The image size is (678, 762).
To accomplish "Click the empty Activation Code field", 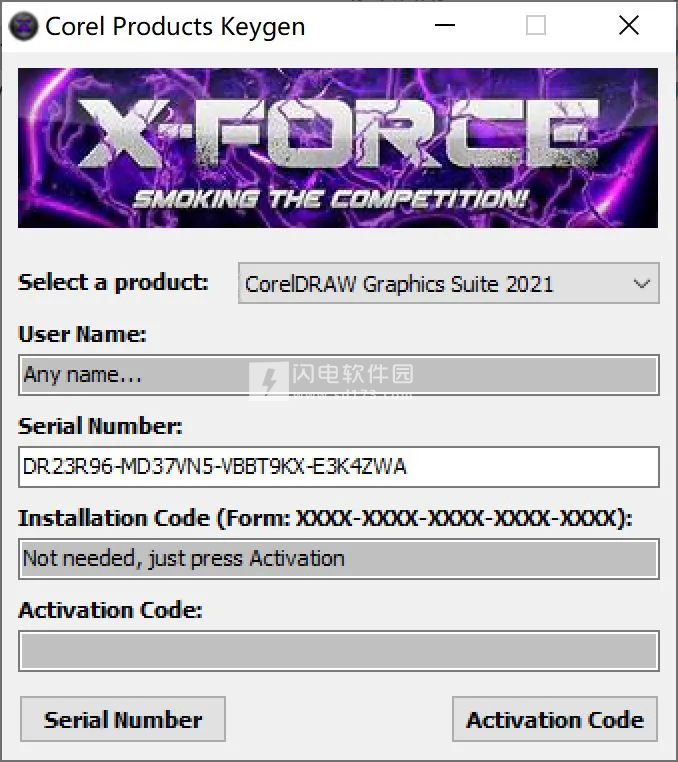I will click(338, 651).
